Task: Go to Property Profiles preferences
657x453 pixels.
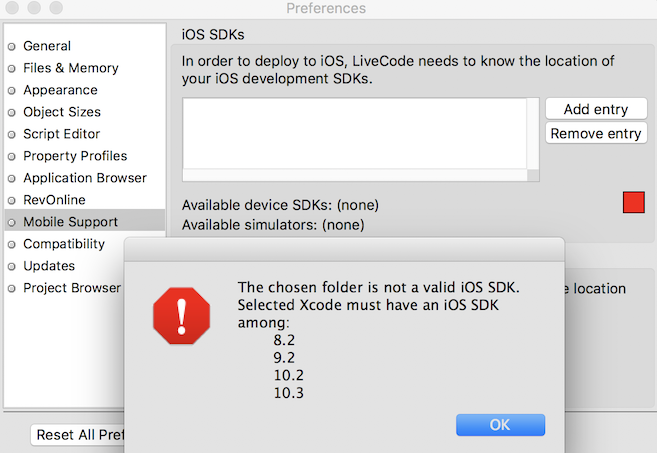Action: (x=75, y=156)
